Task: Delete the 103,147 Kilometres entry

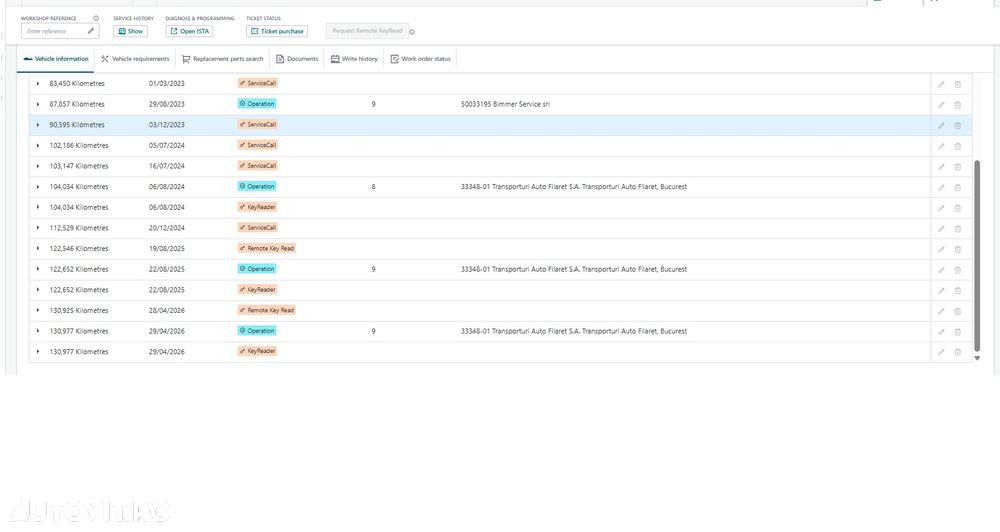Action: tap(957, 166)
